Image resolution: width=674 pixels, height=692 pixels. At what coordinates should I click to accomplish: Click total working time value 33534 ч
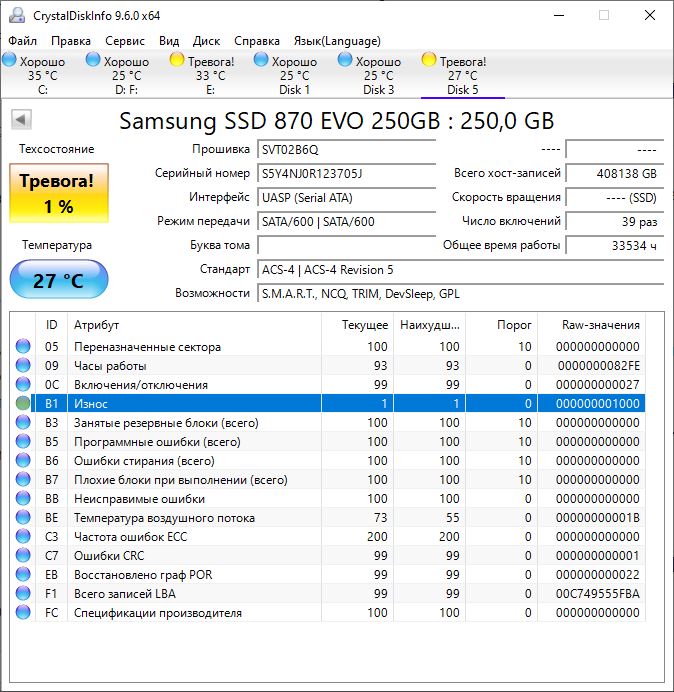(614, 245)
